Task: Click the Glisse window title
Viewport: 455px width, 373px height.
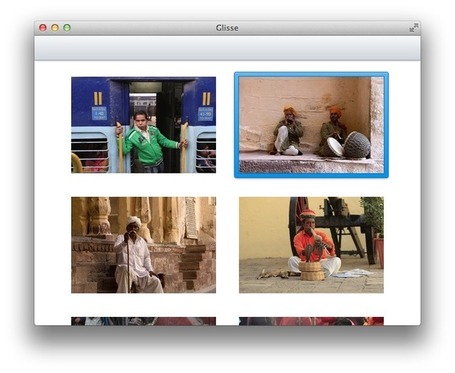Action: tap(227, 28)
